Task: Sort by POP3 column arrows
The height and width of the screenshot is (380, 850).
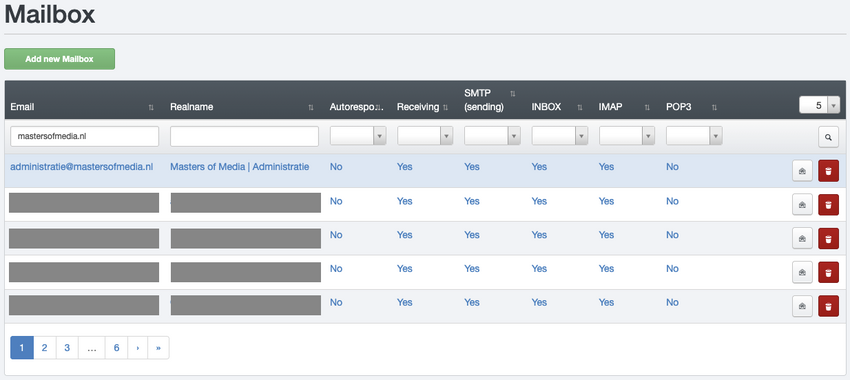Action: (x=714, y=107)
